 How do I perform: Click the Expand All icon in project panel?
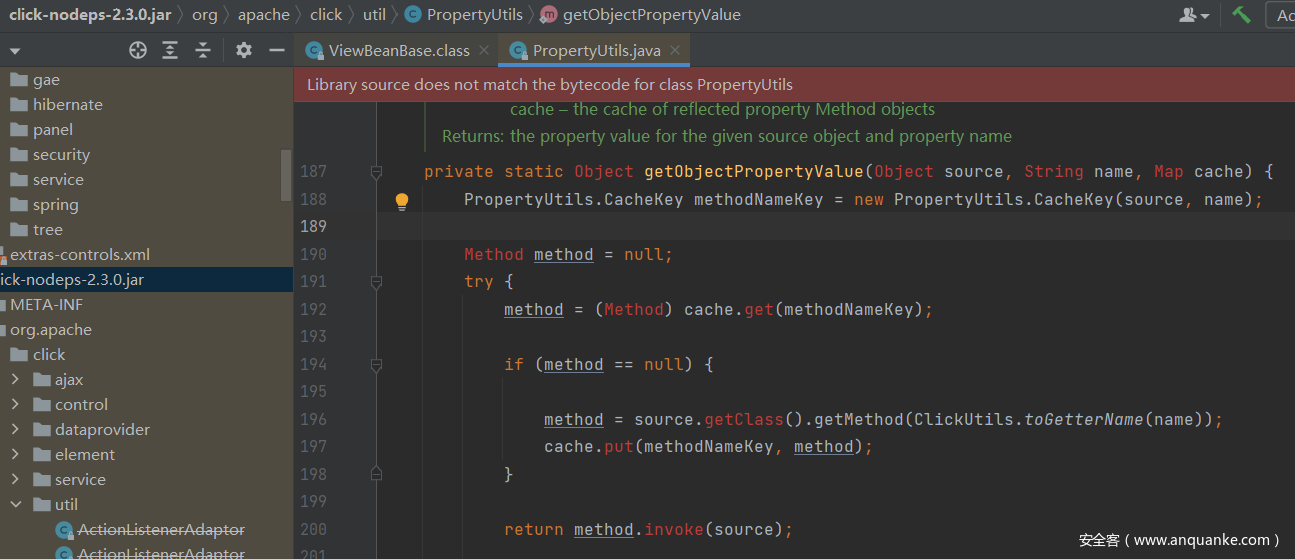click(171, 50)
